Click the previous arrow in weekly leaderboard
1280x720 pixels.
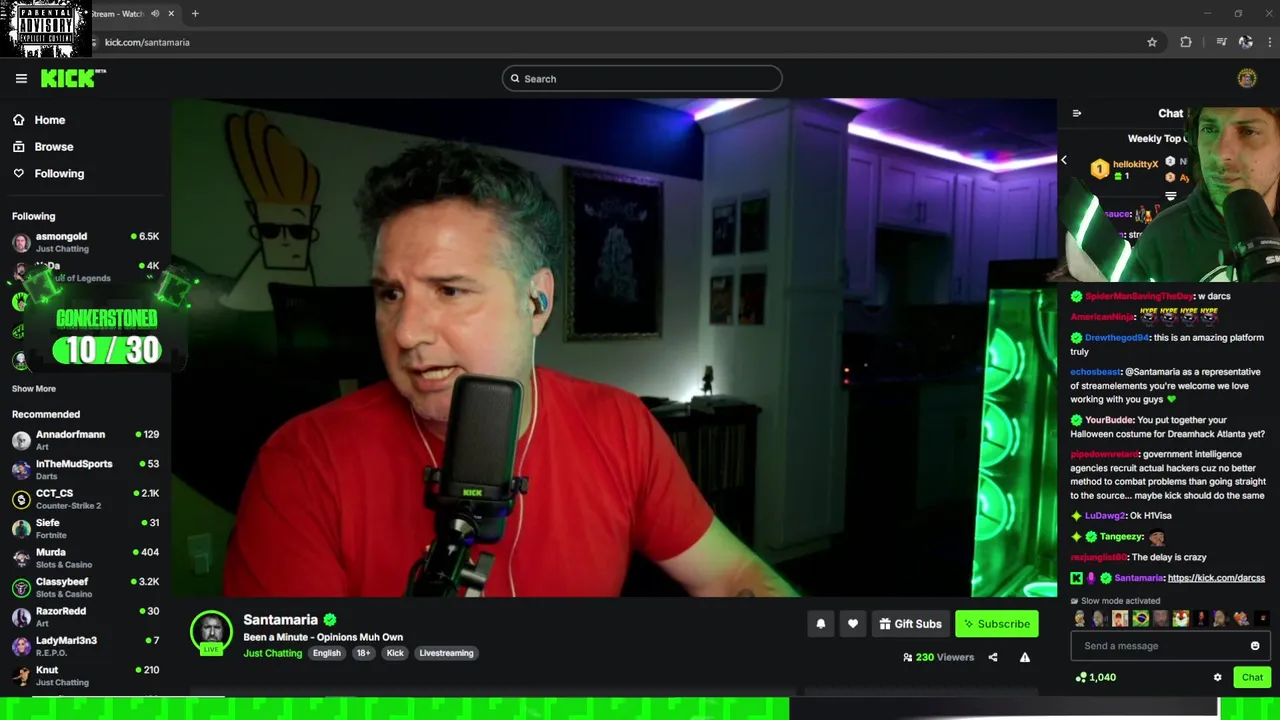pos(1064,160)
